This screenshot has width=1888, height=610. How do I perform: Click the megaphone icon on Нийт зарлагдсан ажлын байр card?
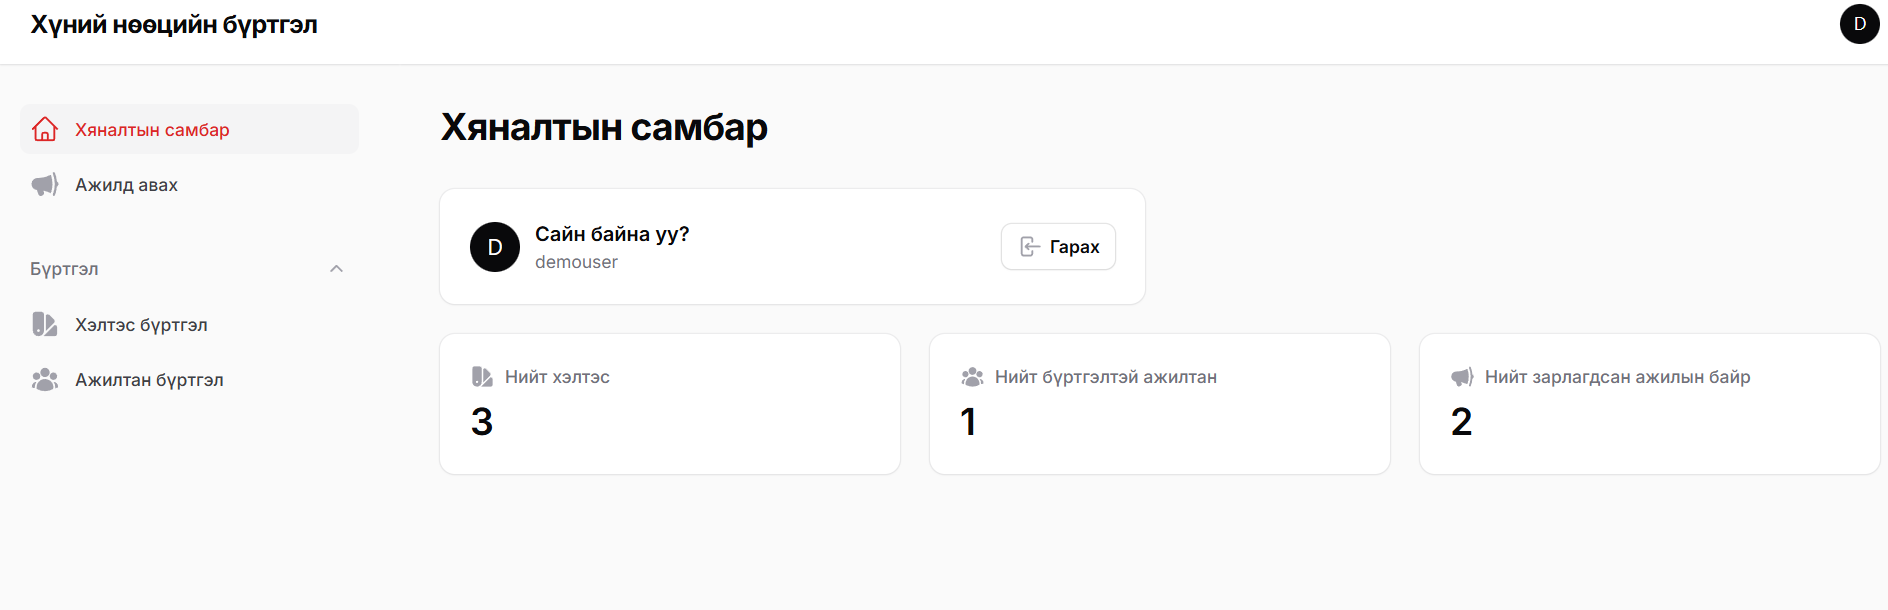[x=1462, y=377]
